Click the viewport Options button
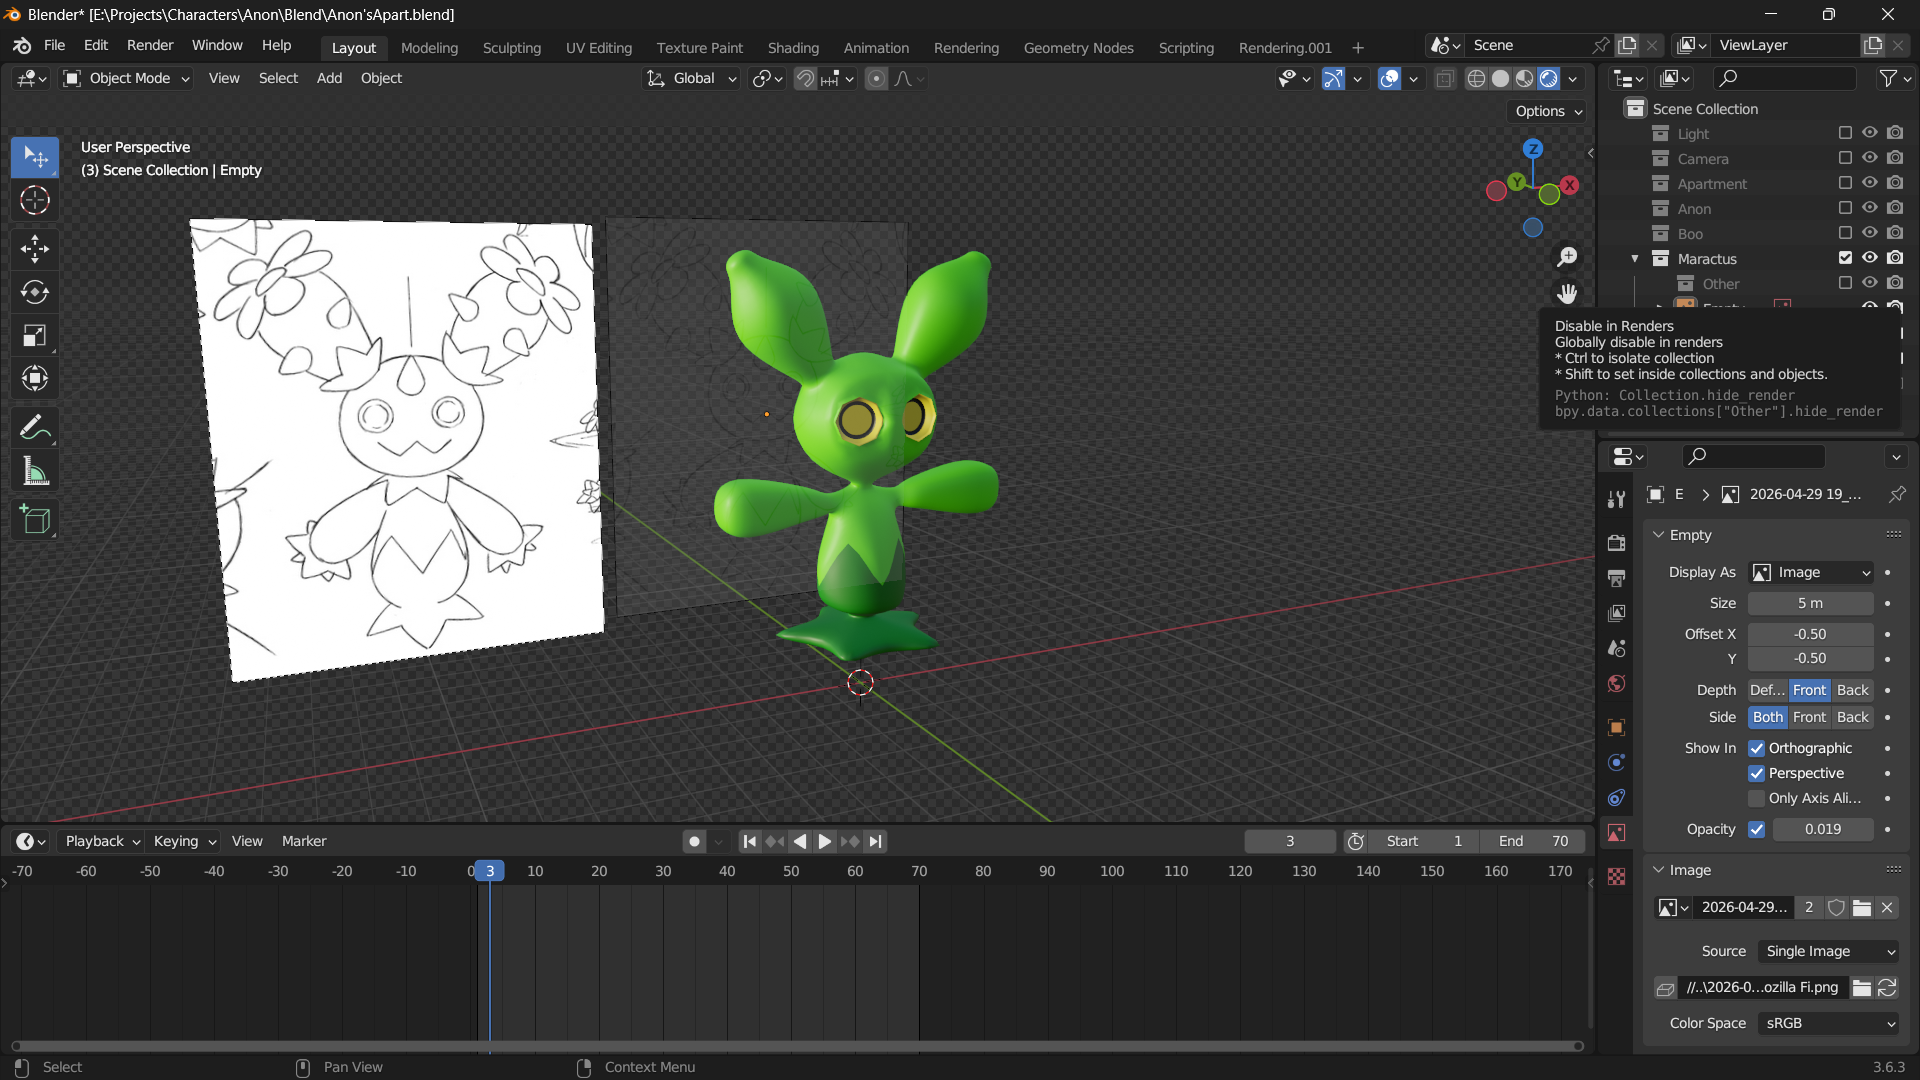1920x1080 pixels. (1548, 111)
